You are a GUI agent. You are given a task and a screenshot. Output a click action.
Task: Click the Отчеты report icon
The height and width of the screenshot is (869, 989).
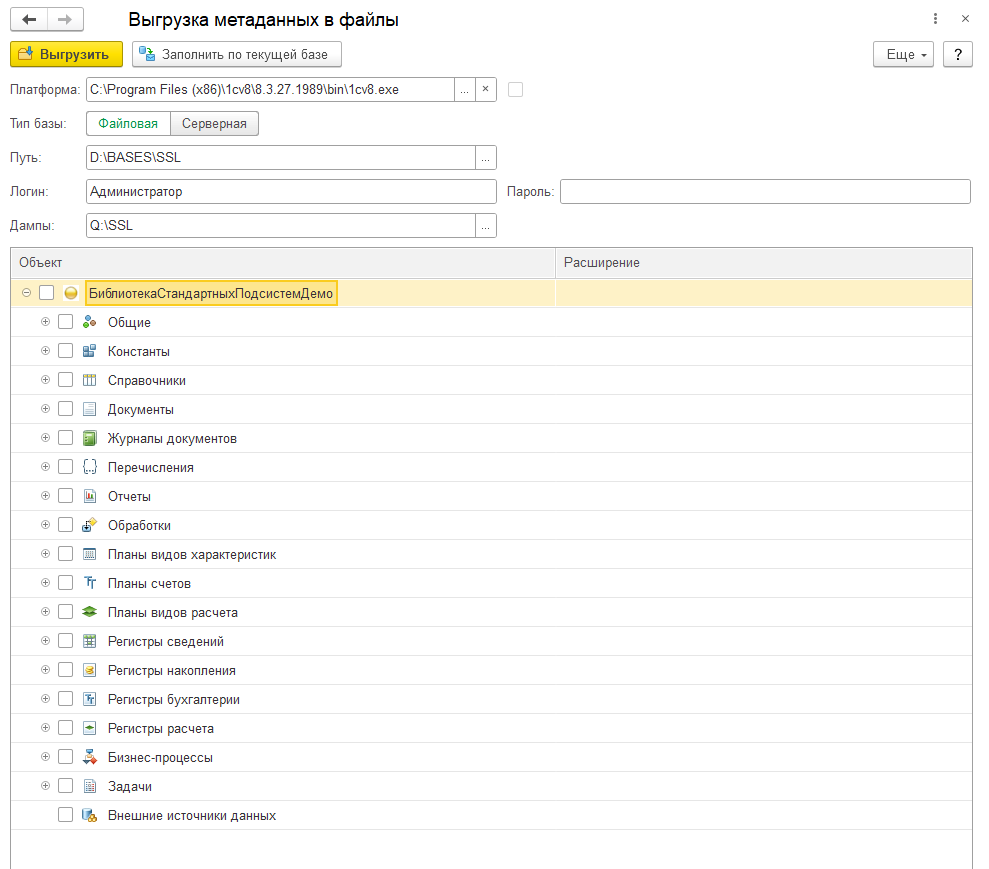click(x=89, y=496)
